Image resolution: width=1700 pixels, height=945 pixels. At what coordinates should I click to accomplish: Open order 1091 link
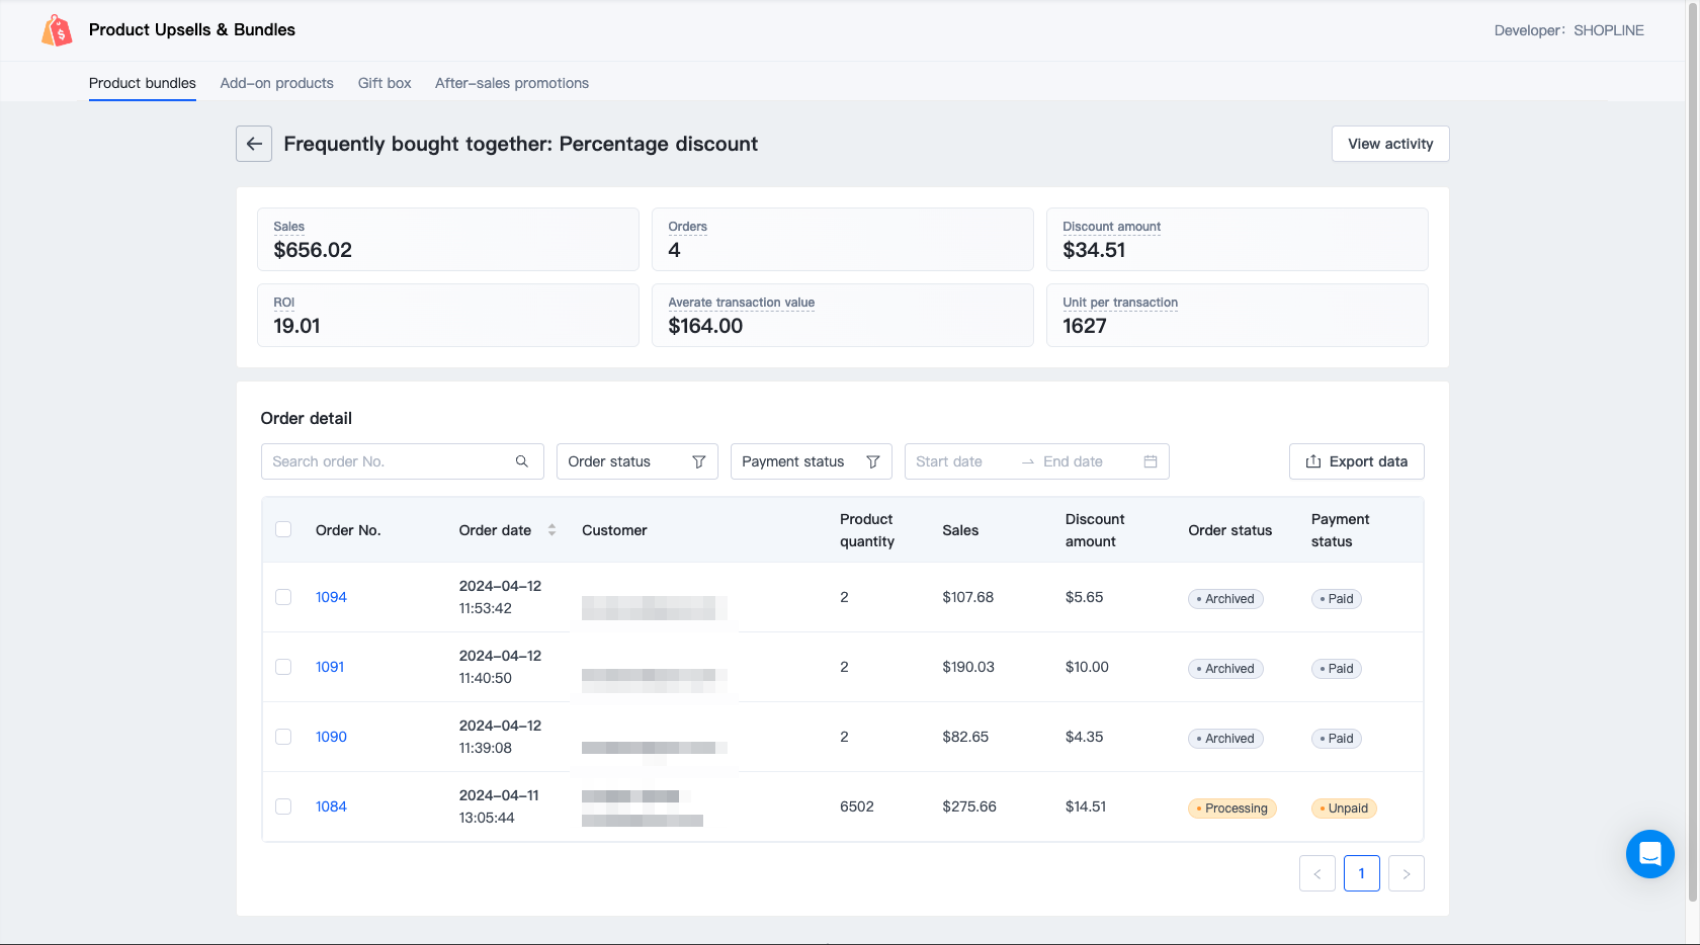(x=330, y=667)
